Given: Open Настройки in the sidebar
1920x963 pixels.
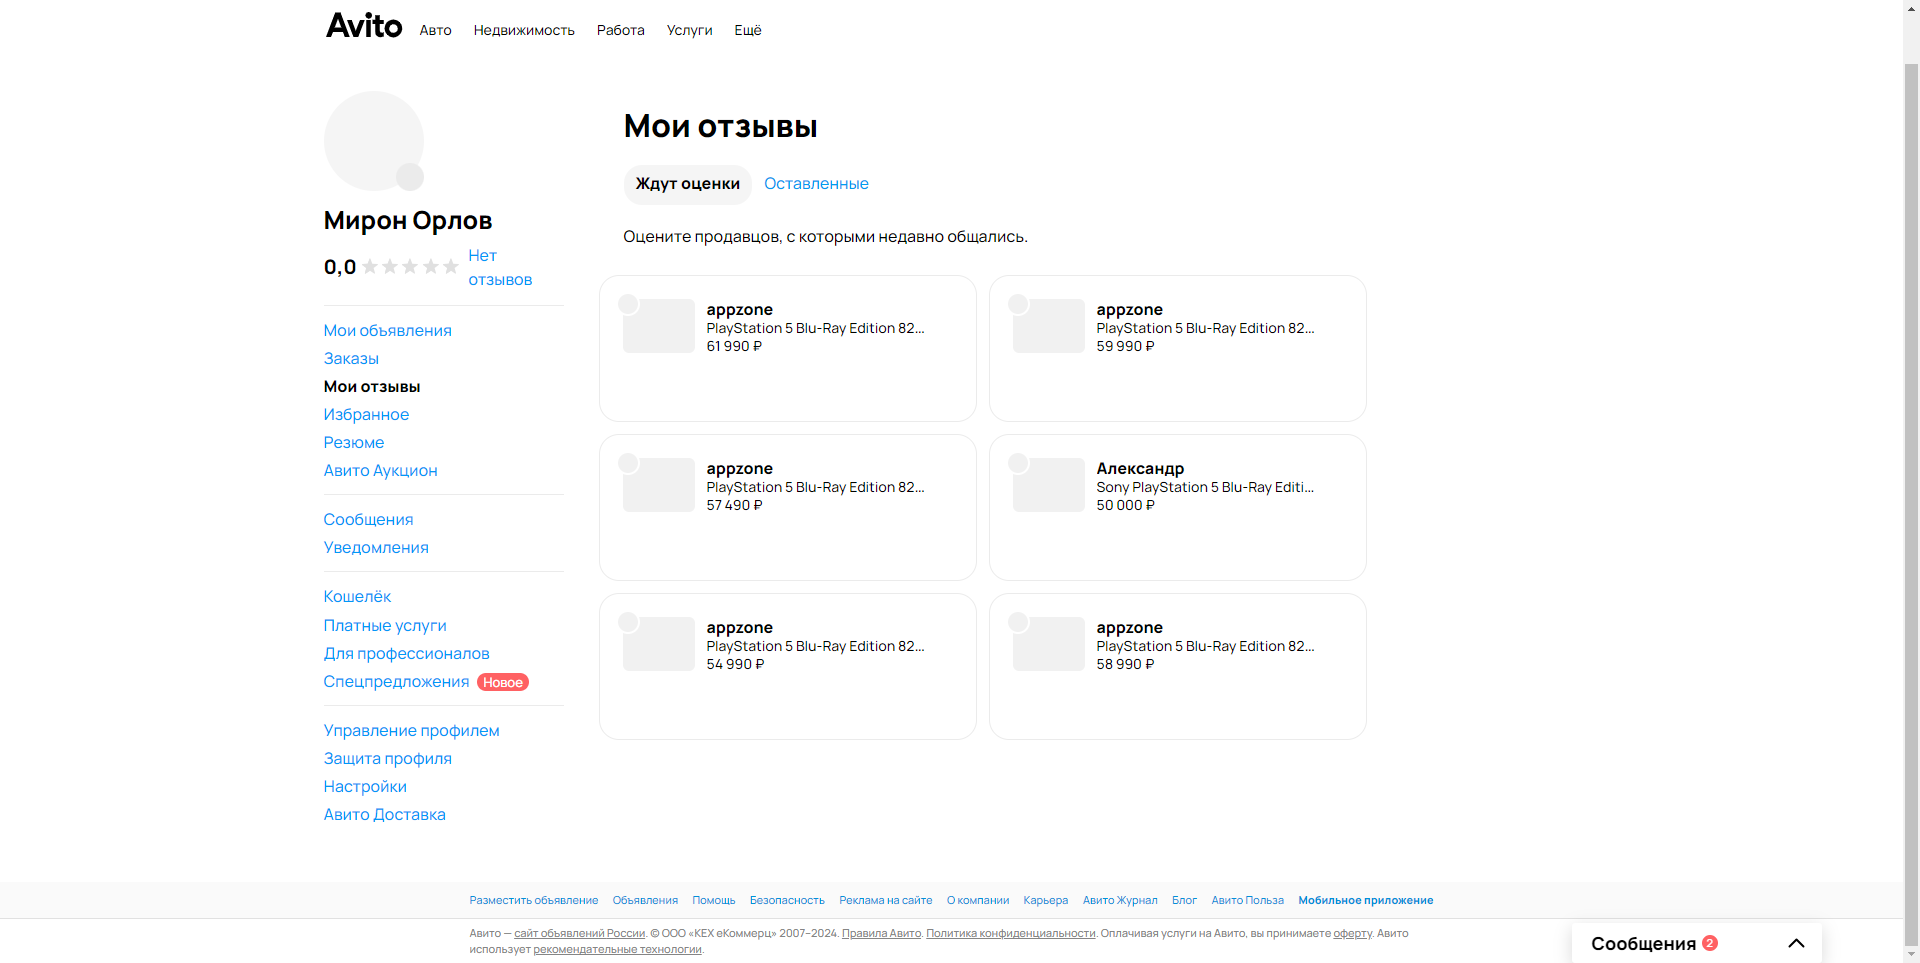Looking at the screenshot, I should coord(365,787).
